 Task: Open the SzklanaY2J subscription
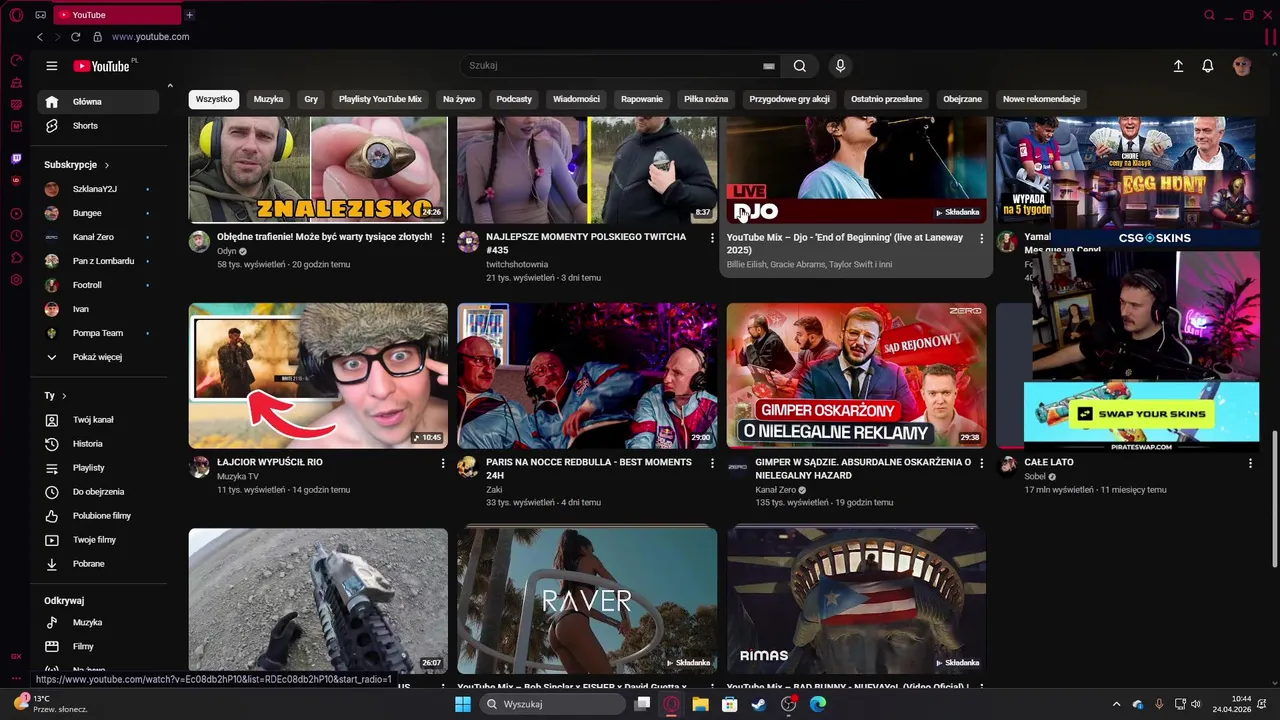click(98, 189)
